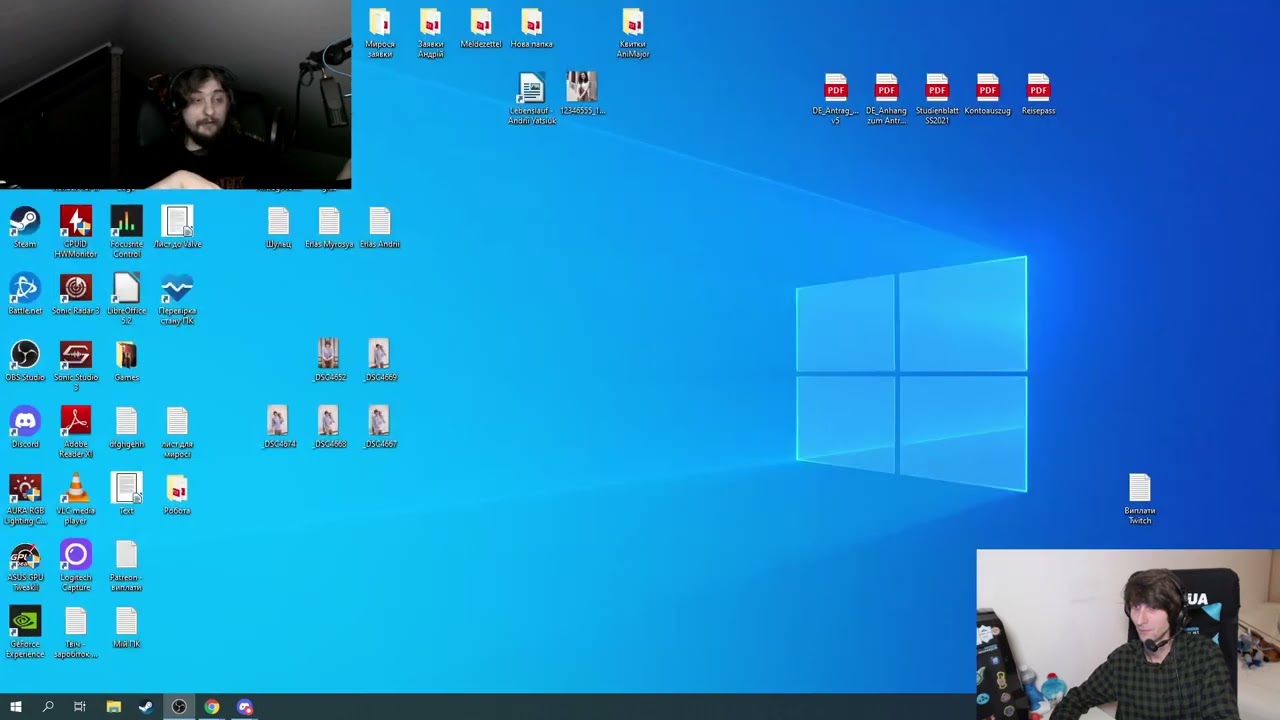Launch Sonic Radar 3
Screen dimensions: 1280x720
coord(76,294)
